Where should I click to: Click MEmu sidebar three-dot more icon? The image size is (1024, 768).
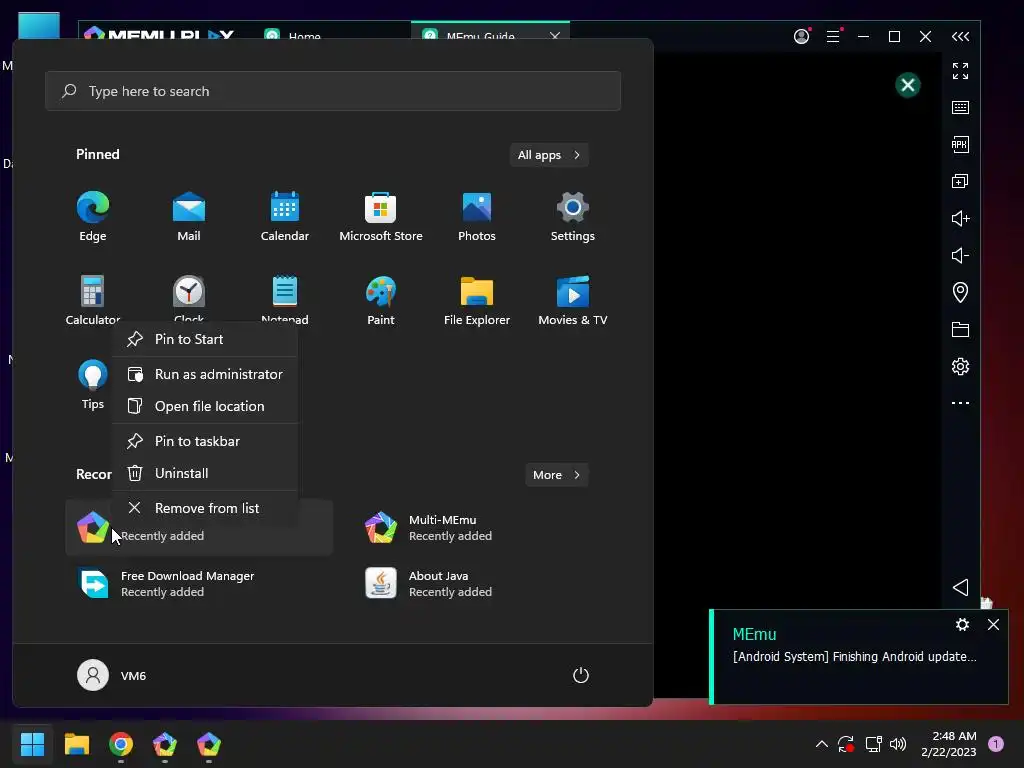(x=960, y=403)
